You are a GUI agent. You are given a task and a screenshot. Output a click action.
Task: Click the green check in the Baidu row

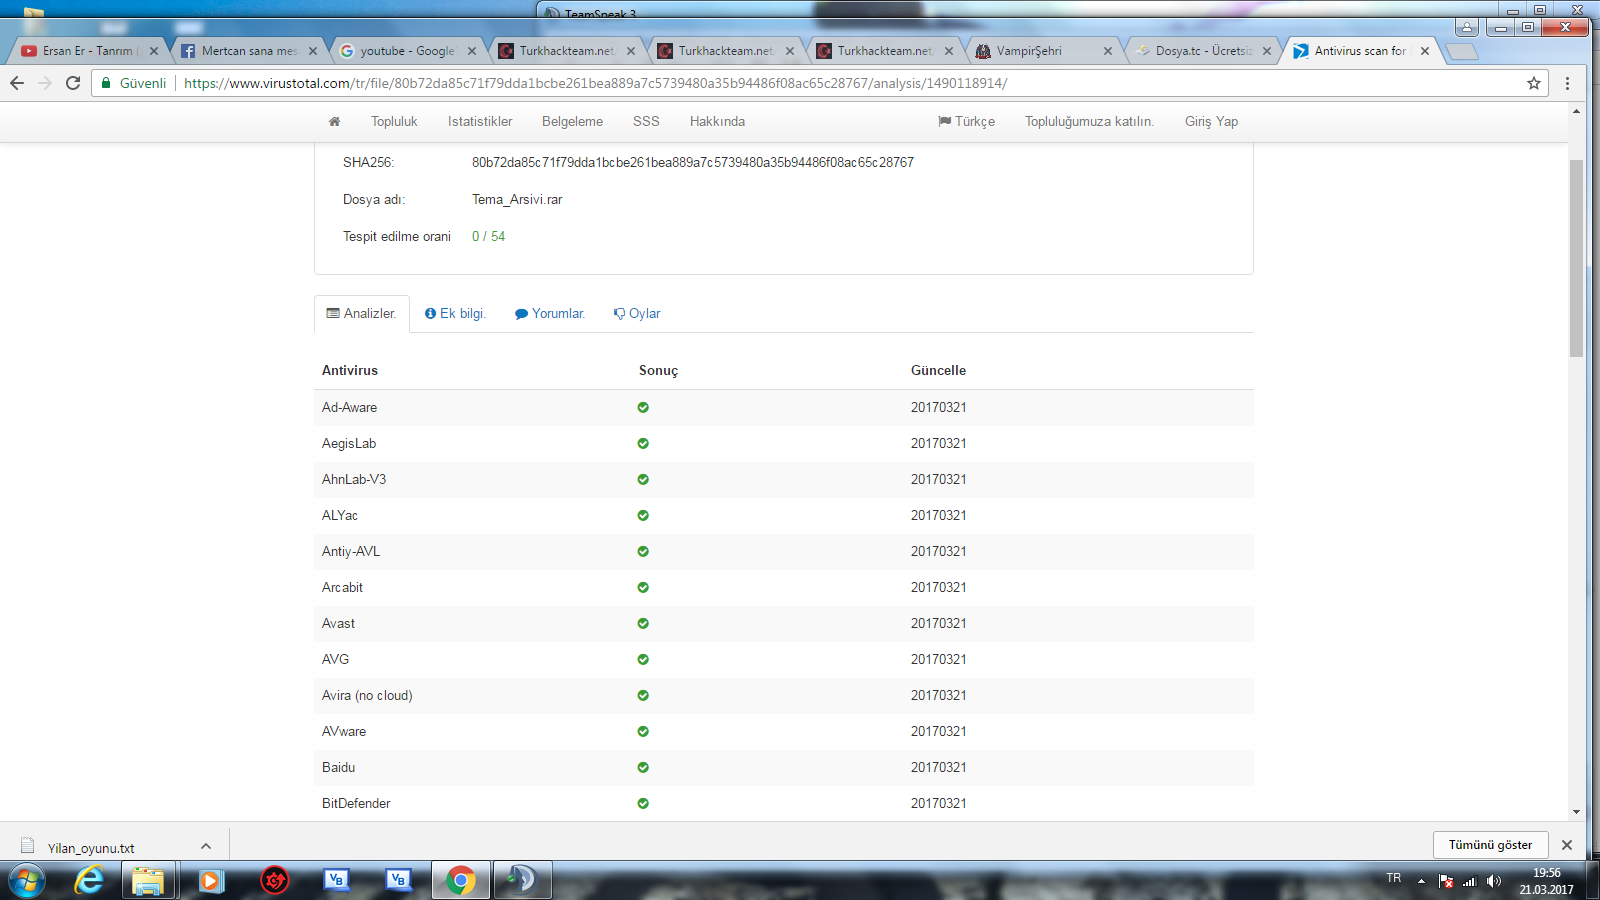(643, 767)
